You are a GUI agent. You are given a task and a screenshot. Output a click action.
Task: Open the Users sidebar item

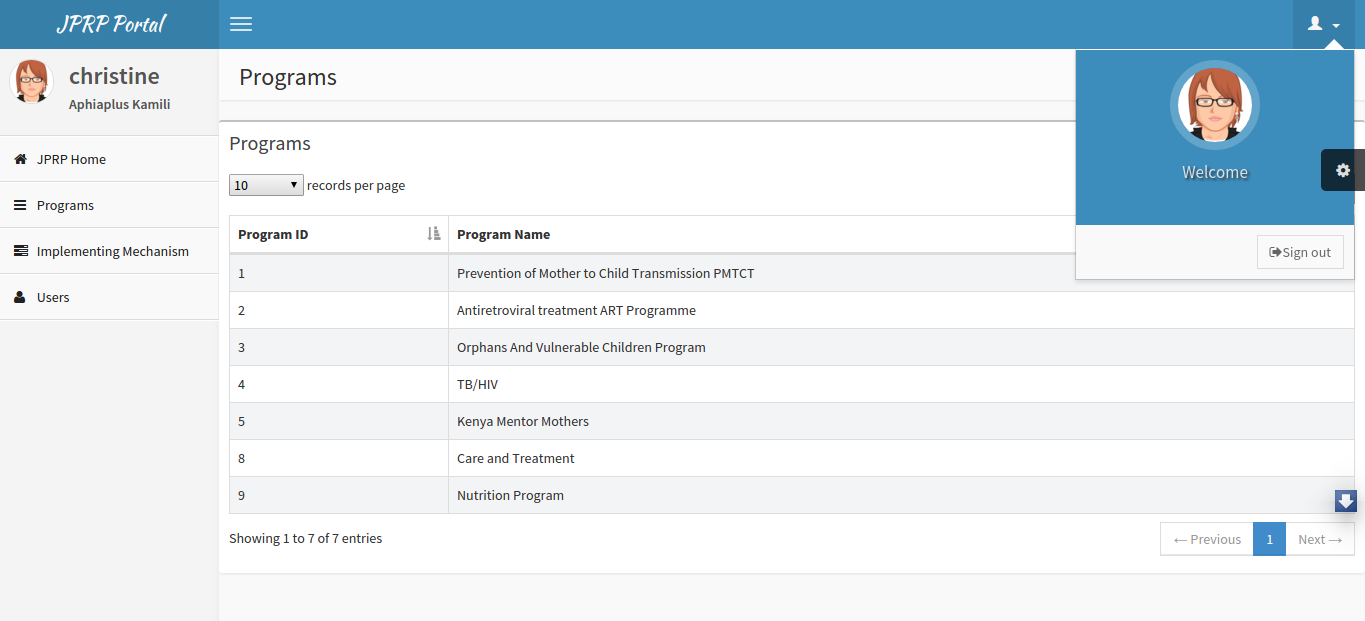[x=109, y=297]
